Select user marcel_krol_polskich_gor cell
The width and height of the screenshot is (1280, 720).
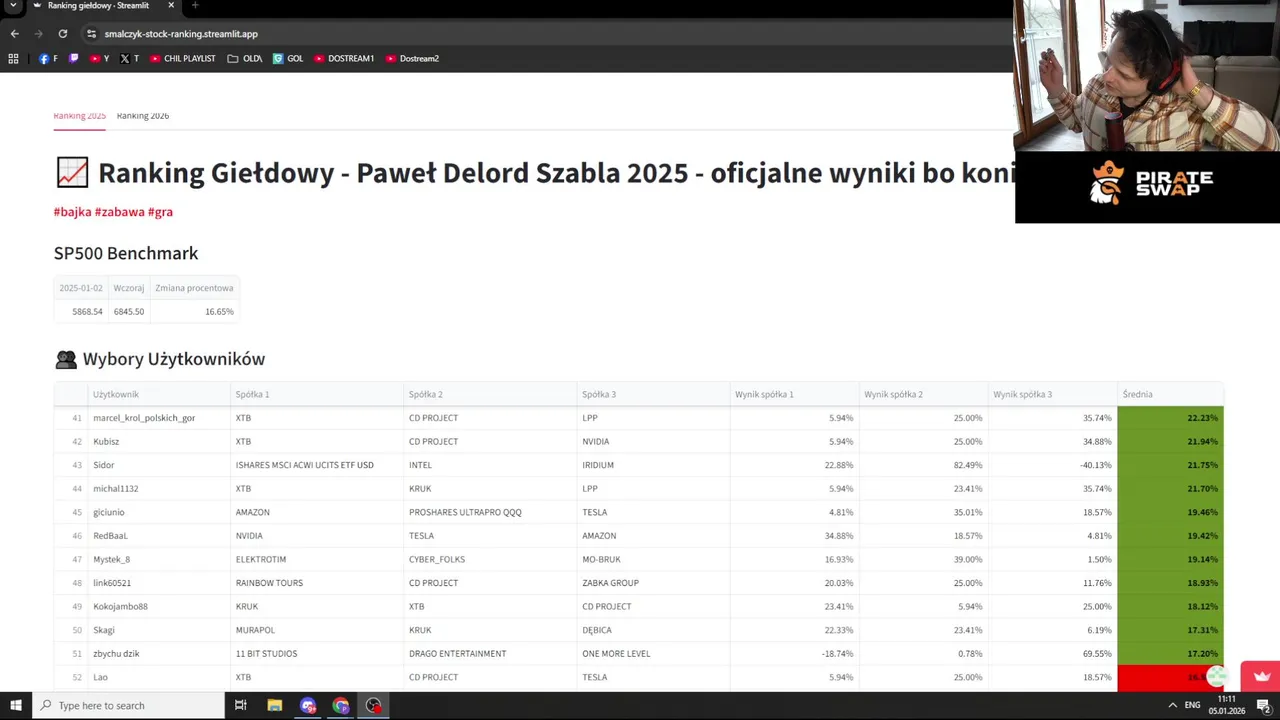(x=158, y=418)
